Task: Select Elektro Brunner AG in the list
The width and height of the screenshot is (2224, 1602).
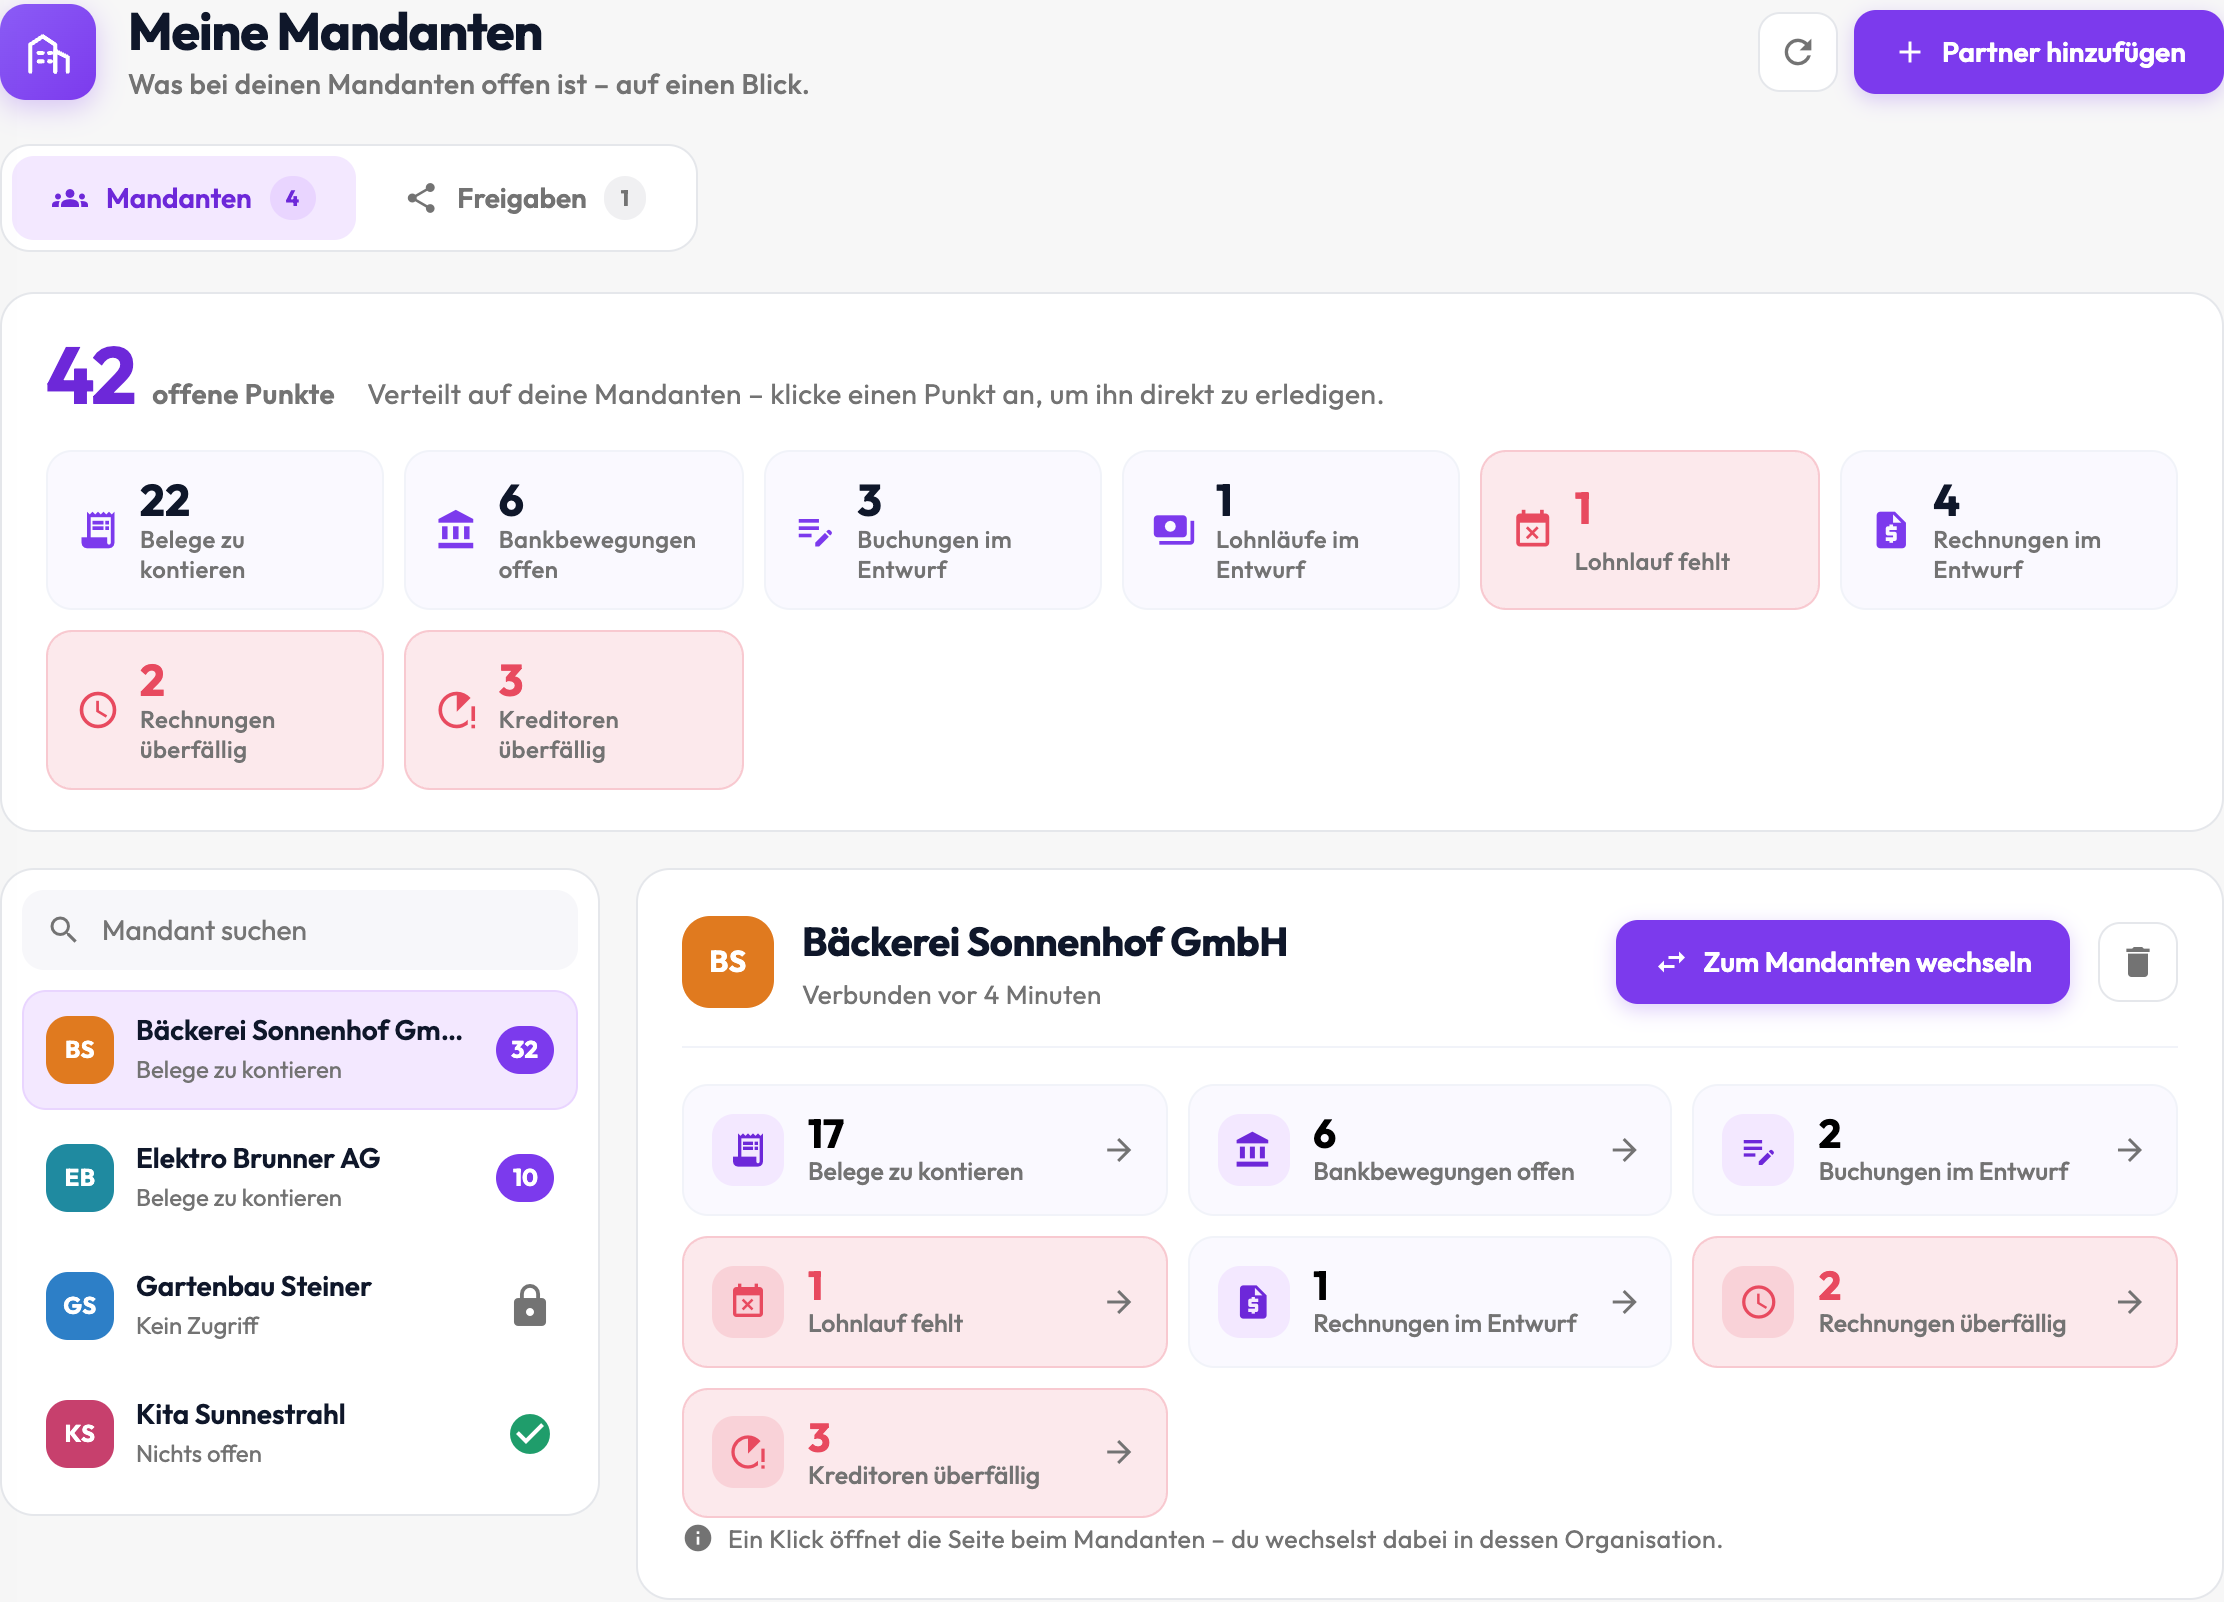Action: [300, 1177]
